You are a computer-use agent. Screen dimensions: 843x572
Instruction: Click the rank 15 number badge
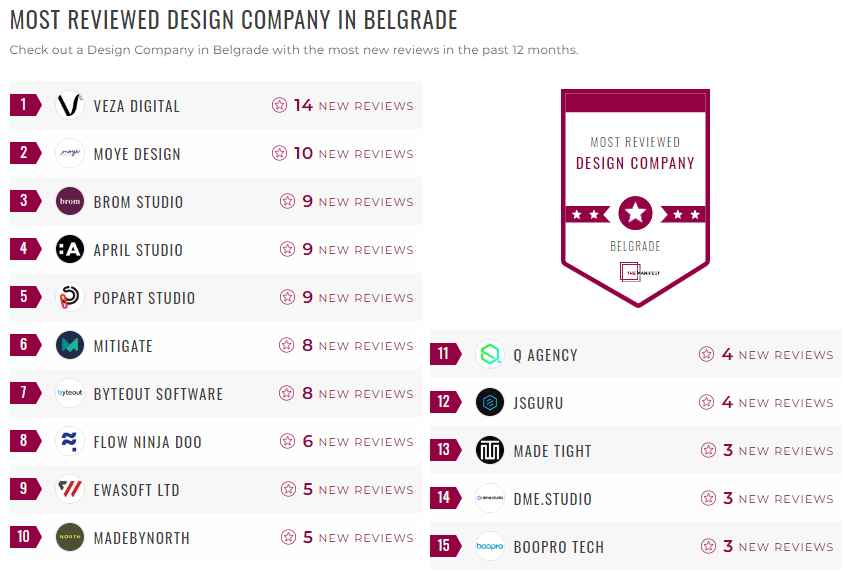[x=444, y=547]
